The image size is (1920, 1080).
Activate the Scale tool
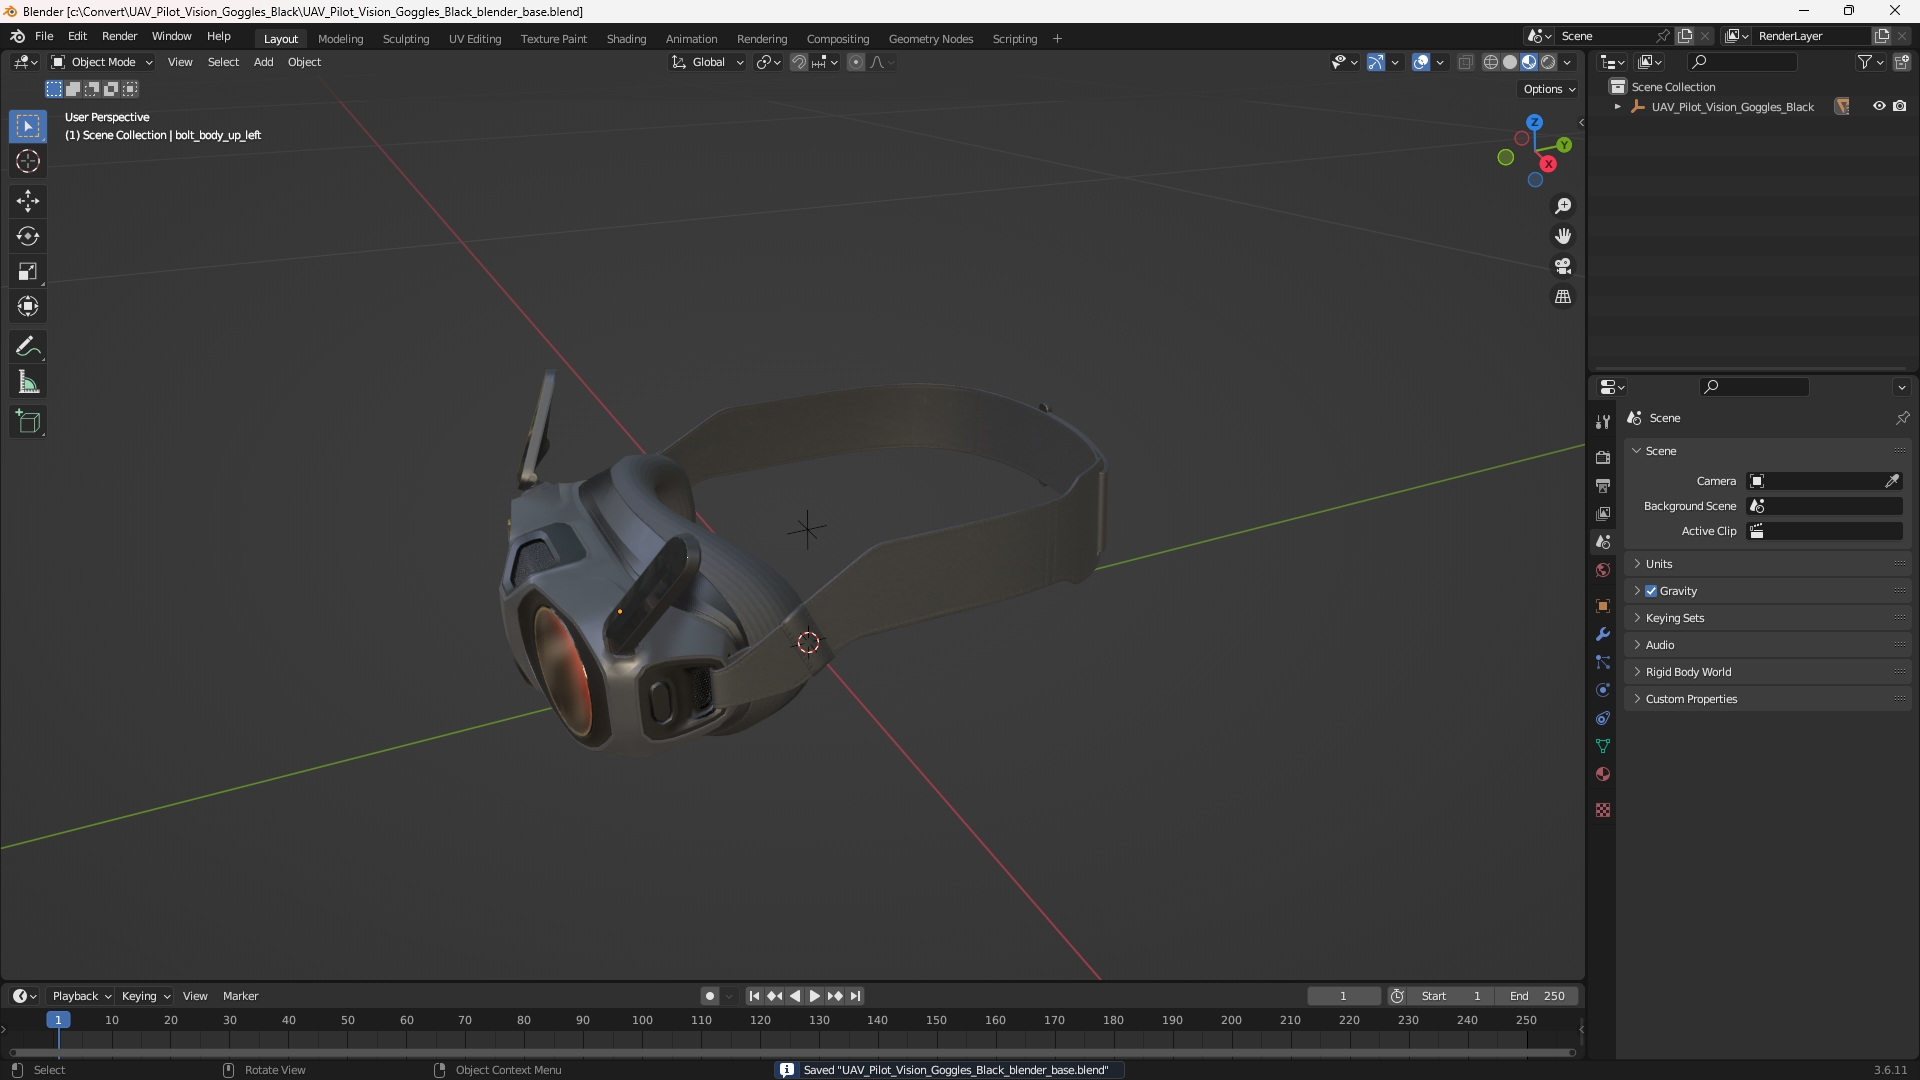(x=28, y=271)
